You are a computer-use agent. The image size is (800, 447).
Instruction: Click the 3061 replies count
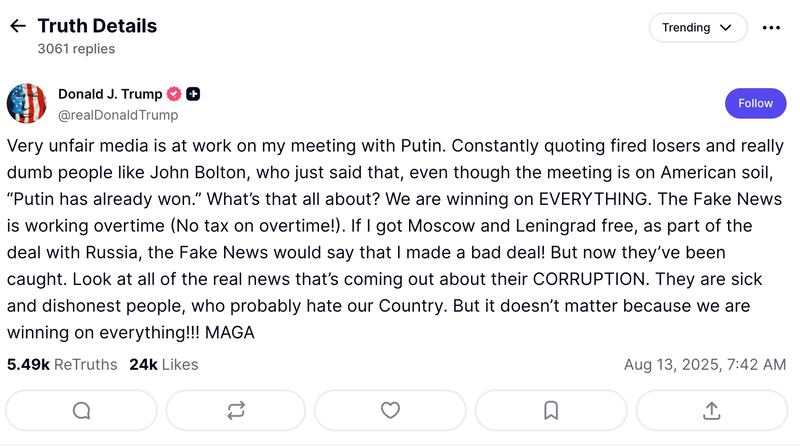pos(76,48)
